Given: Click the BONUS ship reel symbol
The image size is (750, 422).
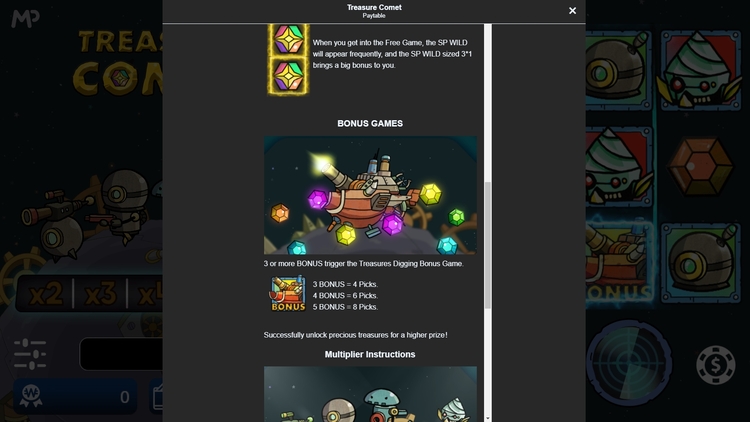Looking at the screenshot, I should [x=619, y=262].
